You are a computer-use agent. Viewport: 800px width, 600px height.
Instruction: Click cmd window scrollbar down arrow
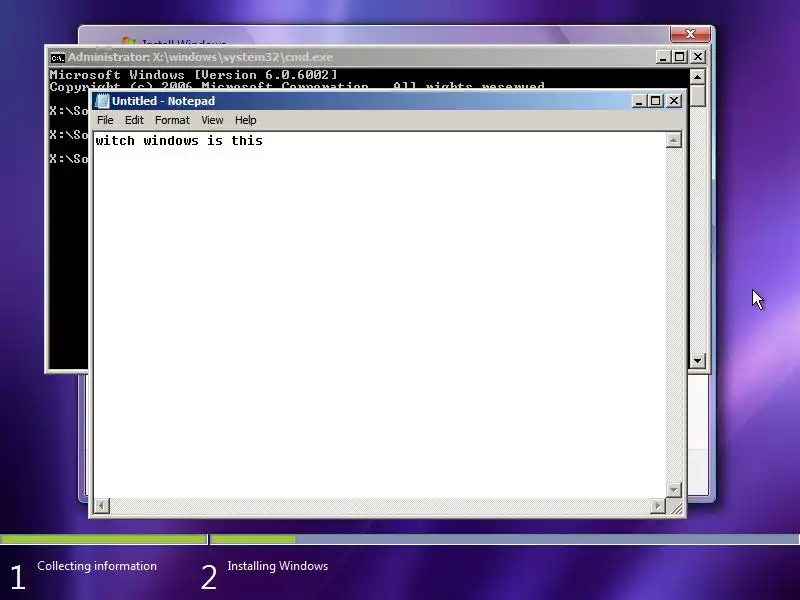click(x=697, y=361)
